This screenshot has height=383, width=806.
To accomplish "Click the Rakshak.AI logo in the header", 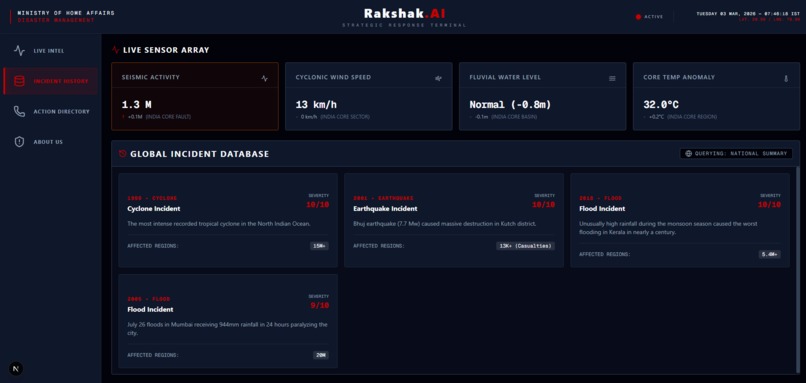I will pos(405,13).
